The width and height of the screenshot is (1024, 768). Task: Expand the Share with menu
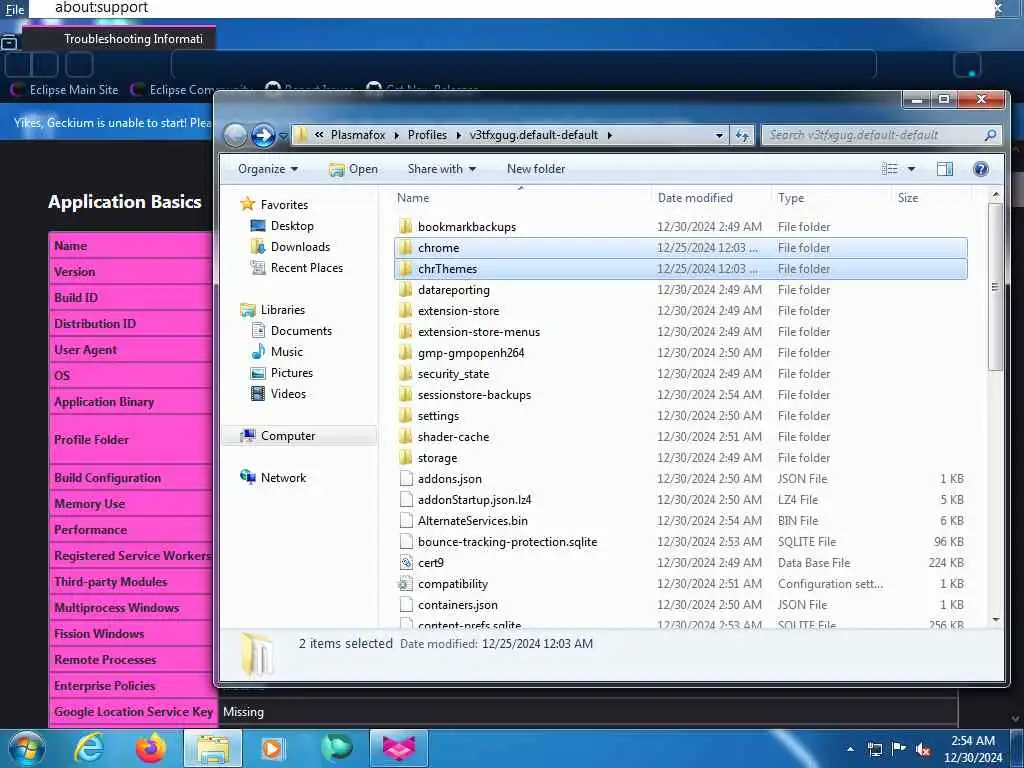click(441, 169)
